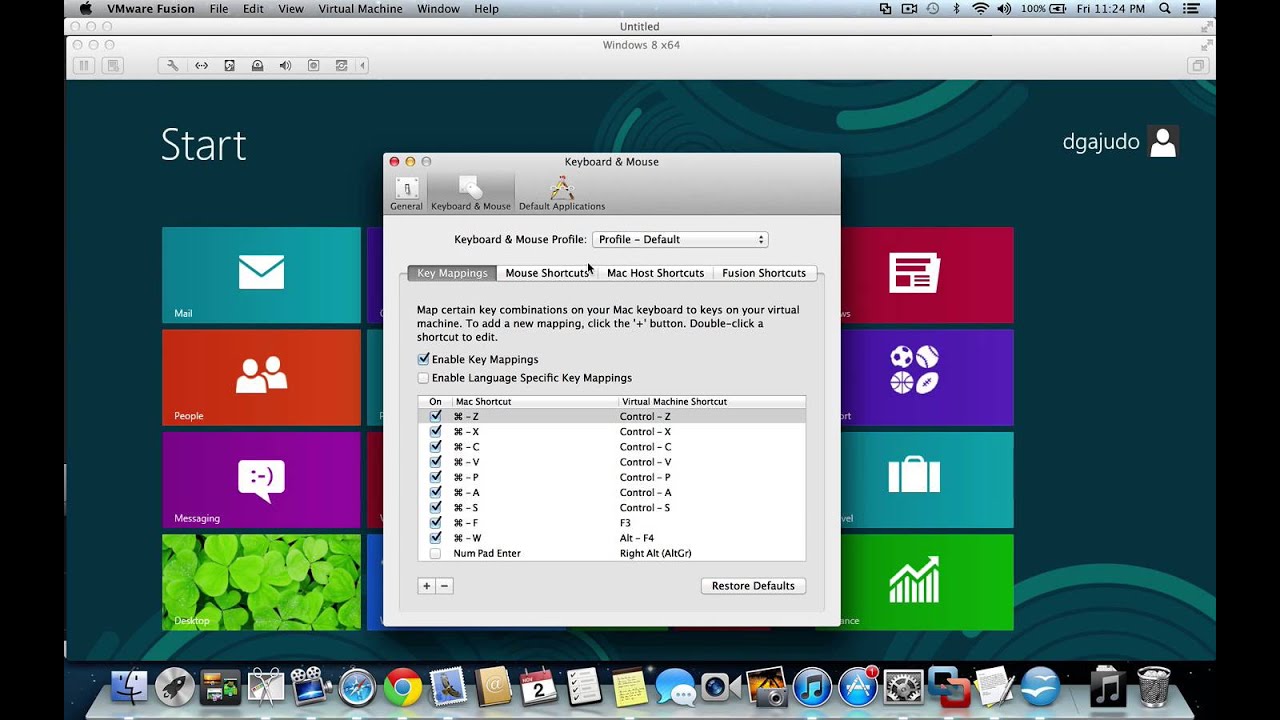Launch Google Chrome from the Dock

click(x=403, y=687)
